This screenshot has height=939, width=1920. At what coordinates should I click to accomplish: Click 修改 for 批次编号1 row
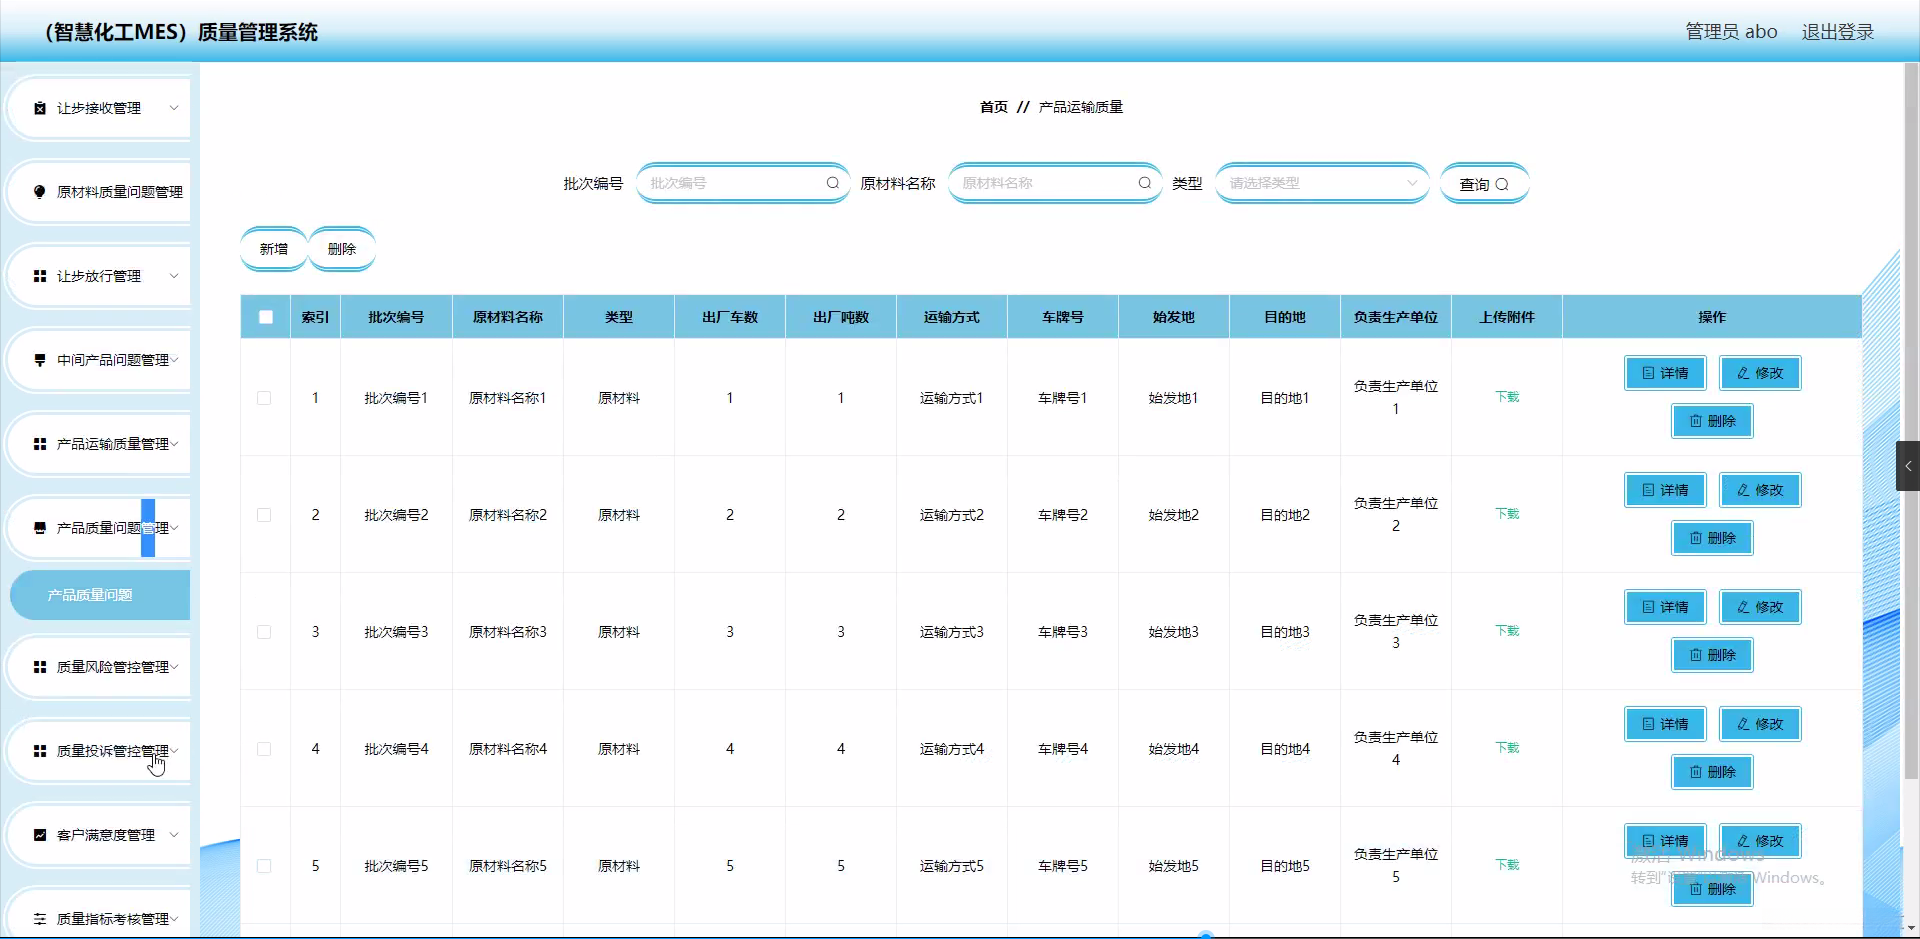click(x=1760, y=373)
